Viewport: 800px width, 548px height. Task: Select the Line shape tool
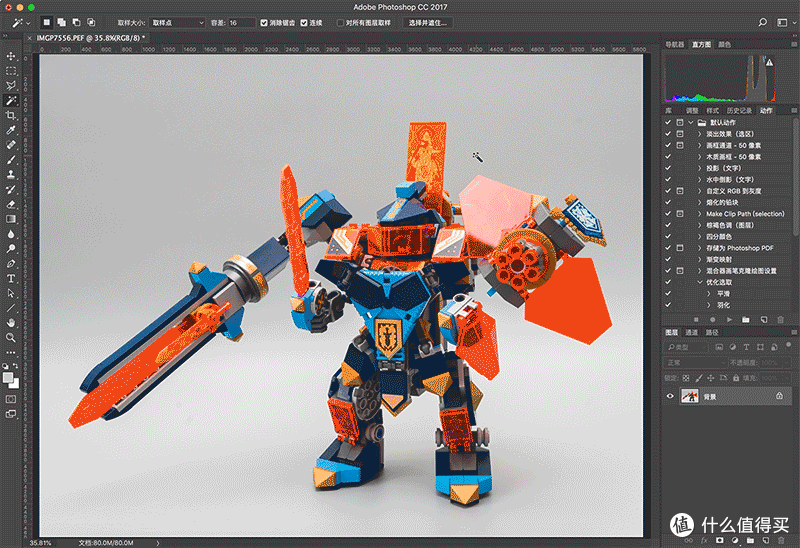click(x=11, y=308)
